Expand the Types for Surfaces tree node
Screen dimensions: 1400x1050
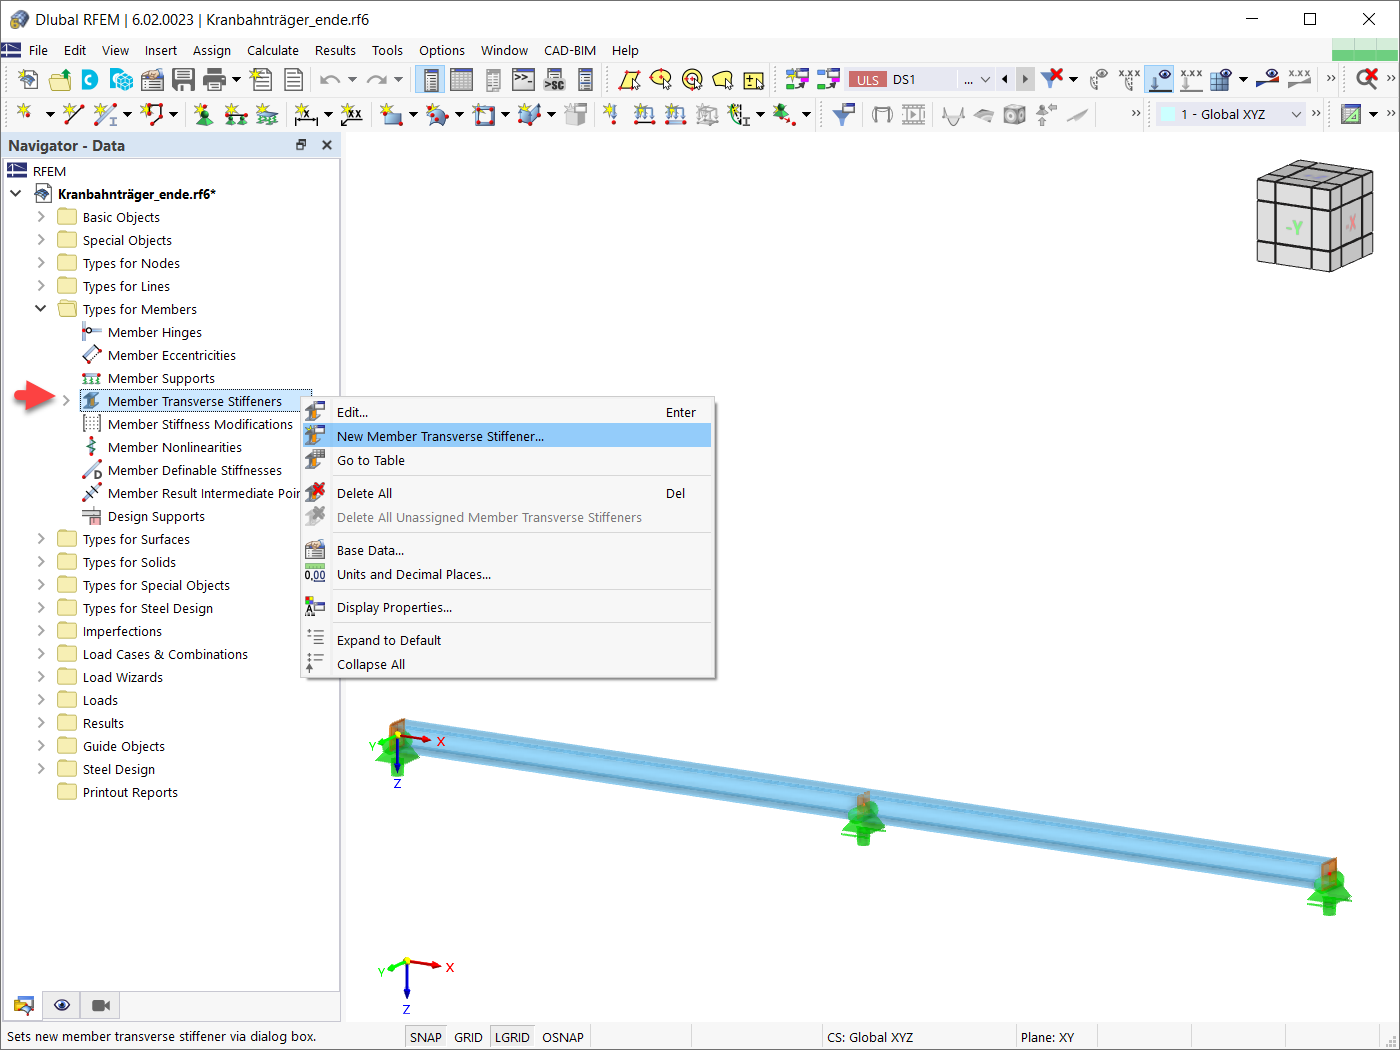click(x=39, y=538)
